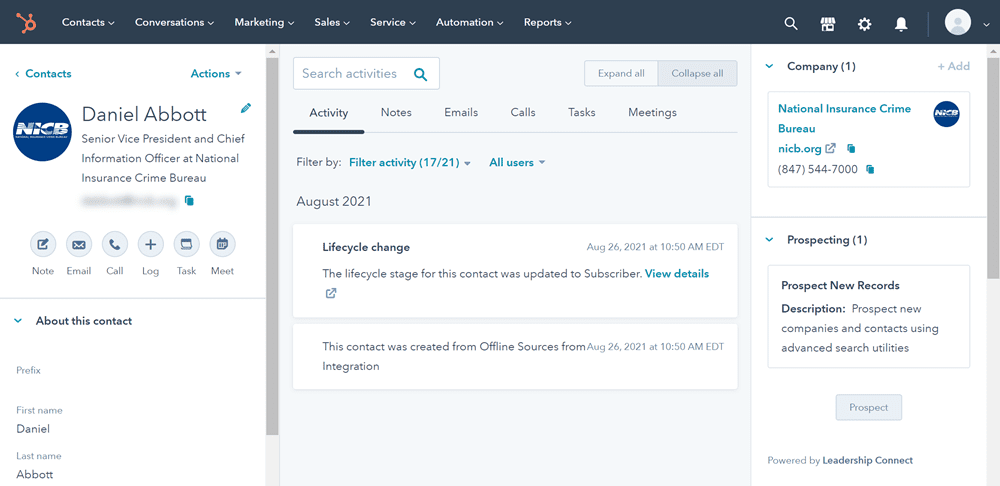Collapse the About this contact section
1000x486 pixels.
(18, 321)
